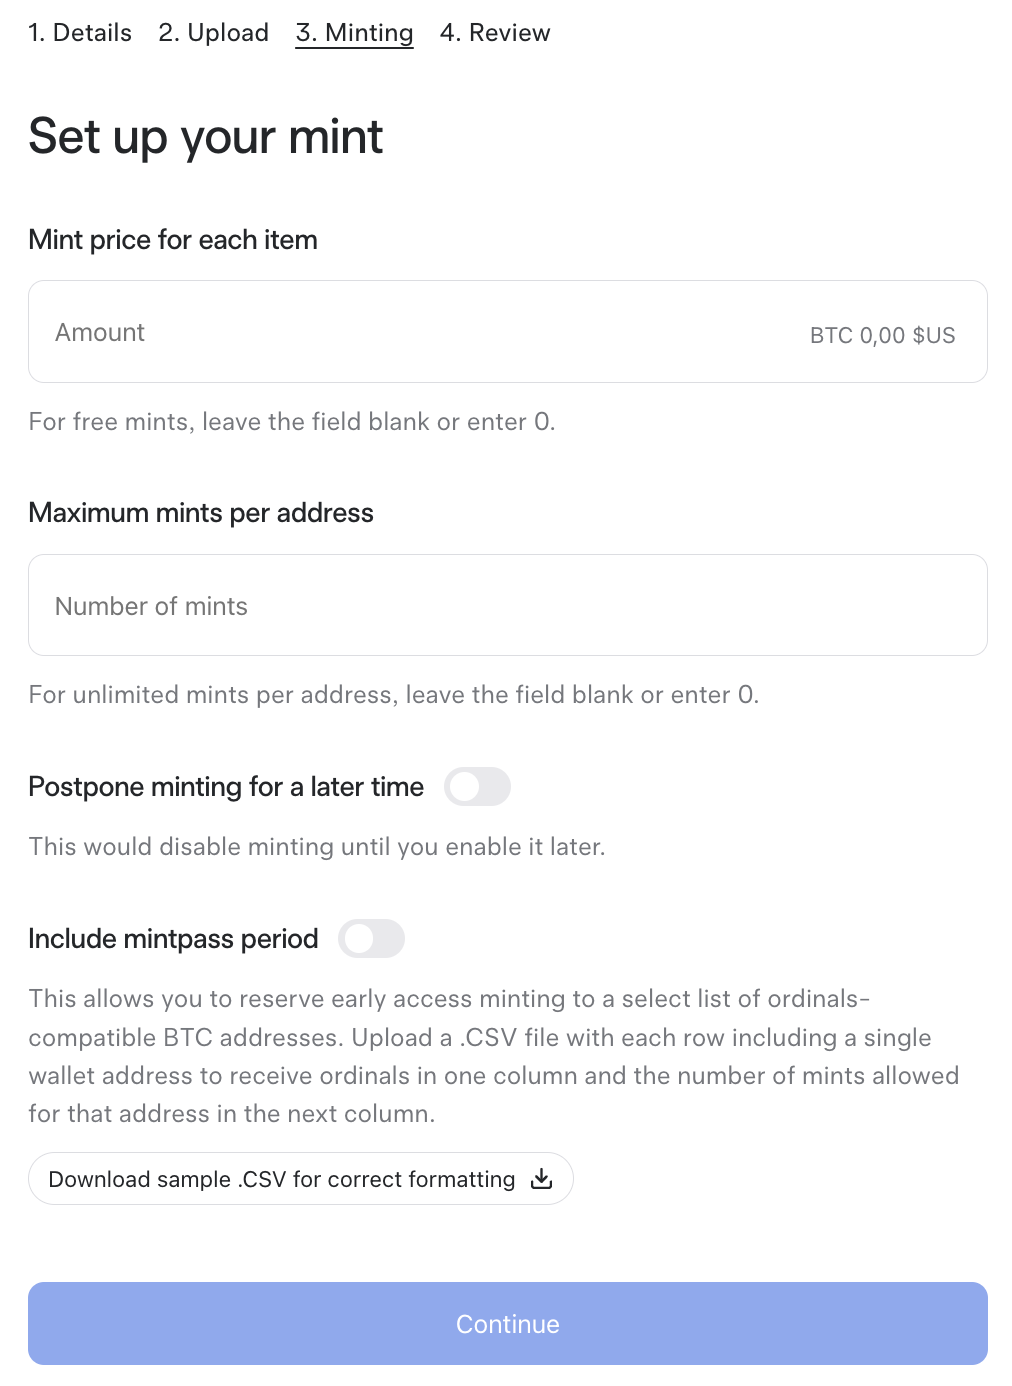
Task: Focus the Amount mint price field
Action: [x=508, y=332]
